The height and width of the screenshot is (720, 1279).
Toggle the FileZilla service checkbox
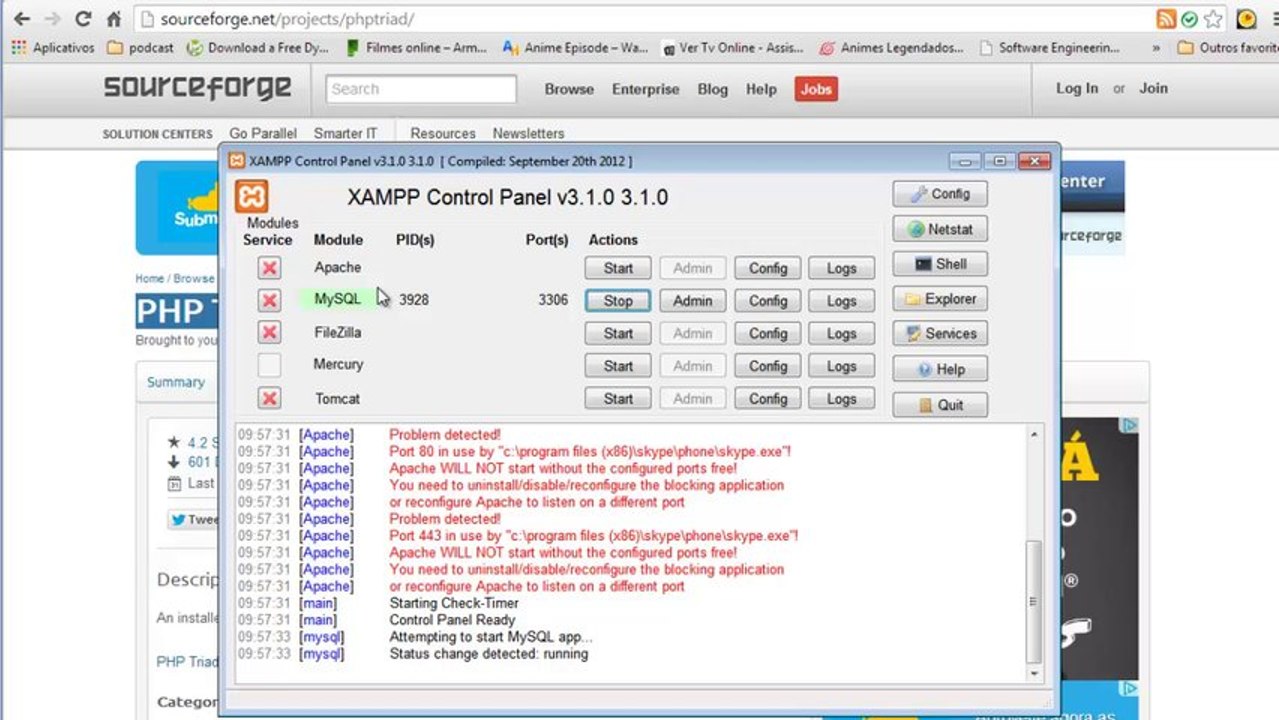click(268, 332)
